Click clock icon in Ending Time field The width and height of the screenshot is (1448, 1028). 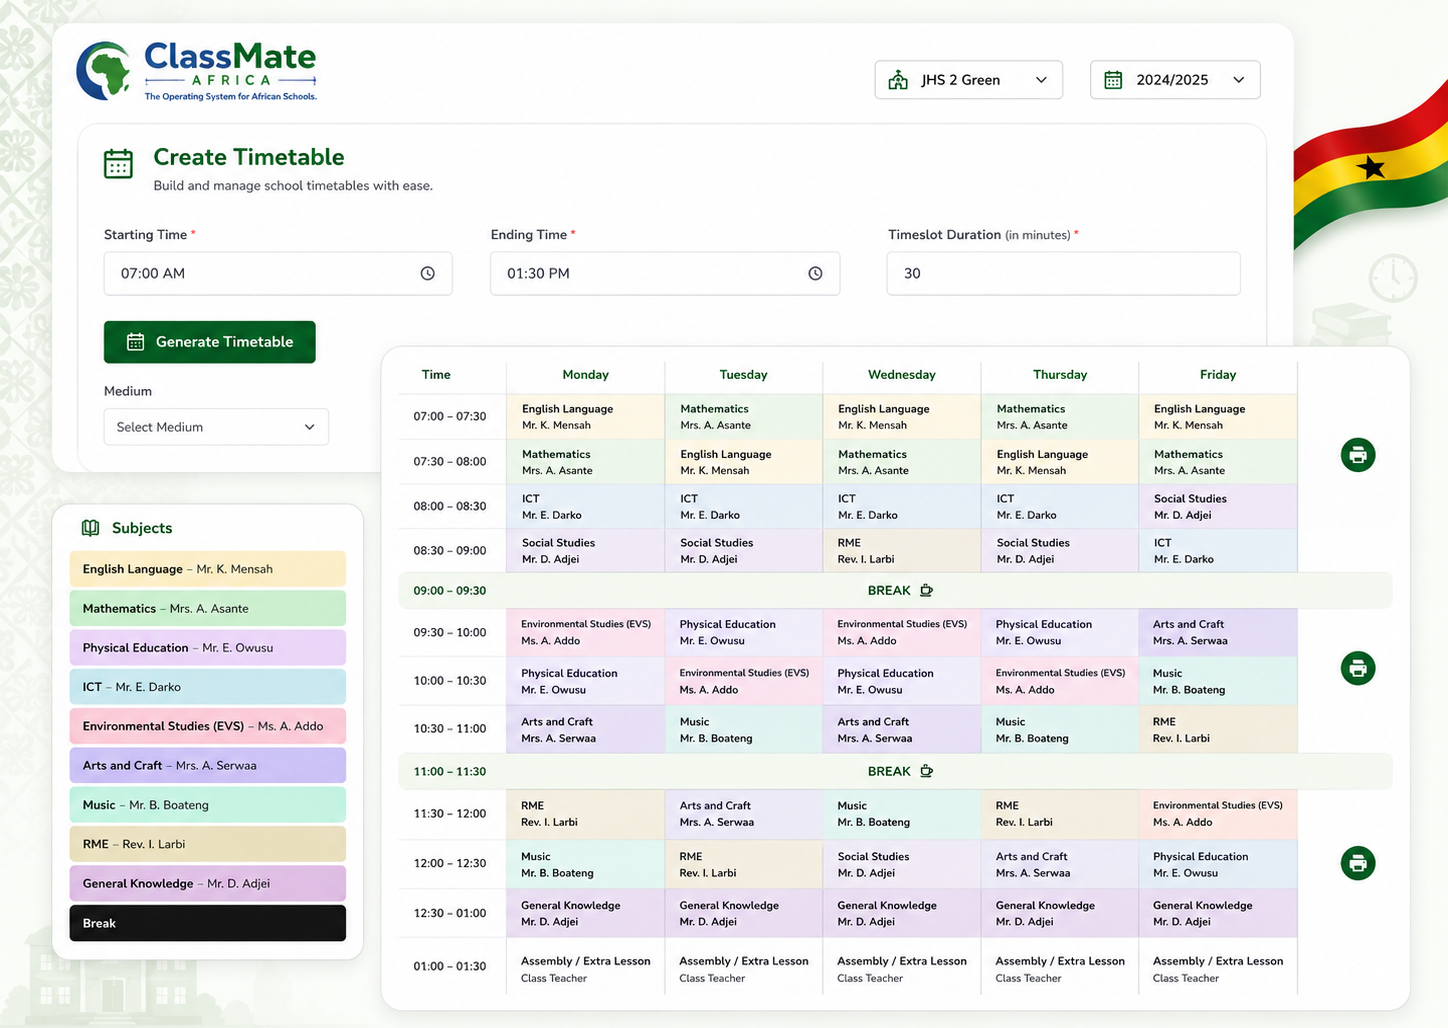pyautogui.click(x=815, y=273)
